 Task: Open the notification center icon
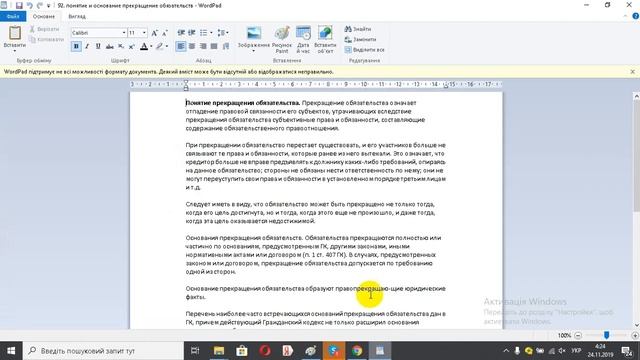click(x=627, y=351)
